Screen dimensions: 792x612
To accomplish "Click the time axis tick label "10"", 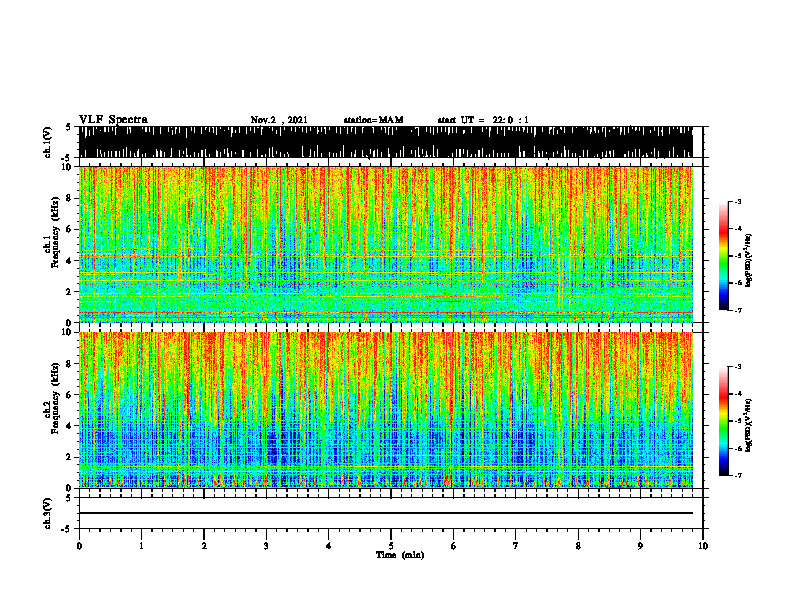I will click(703, 546).
